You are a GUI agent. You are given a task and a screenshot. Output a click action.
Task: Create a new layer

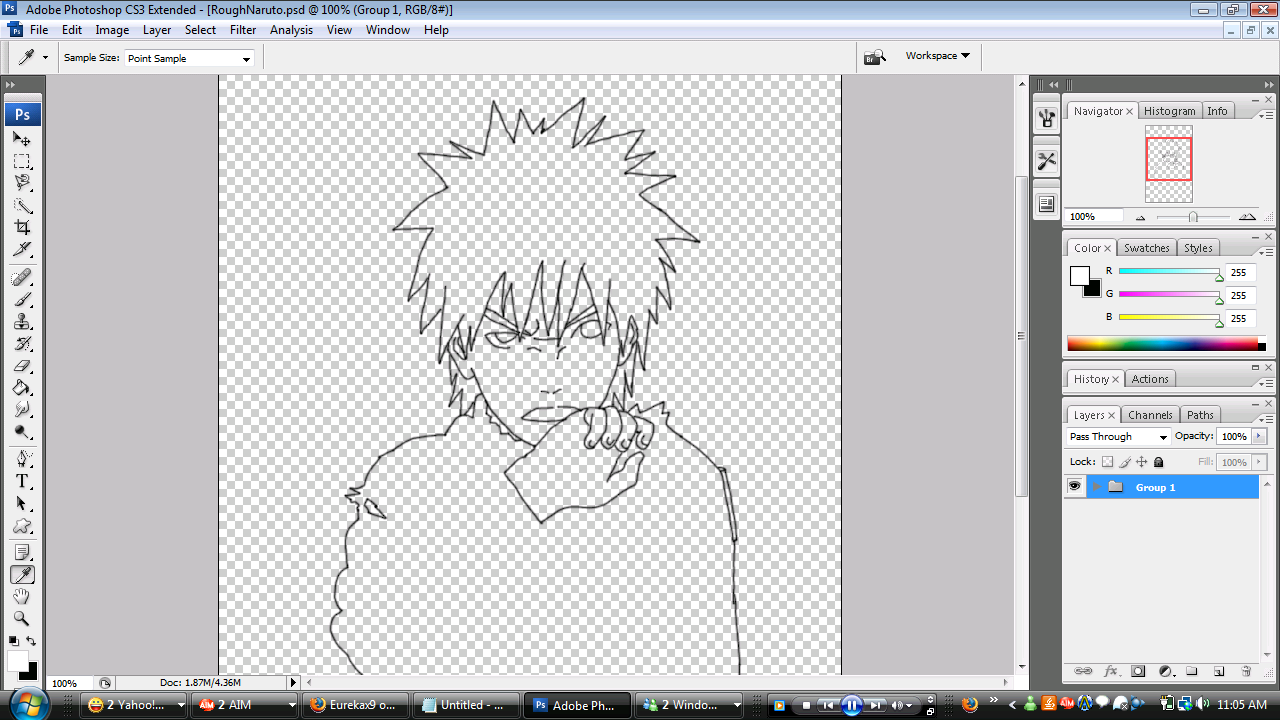1219,671
